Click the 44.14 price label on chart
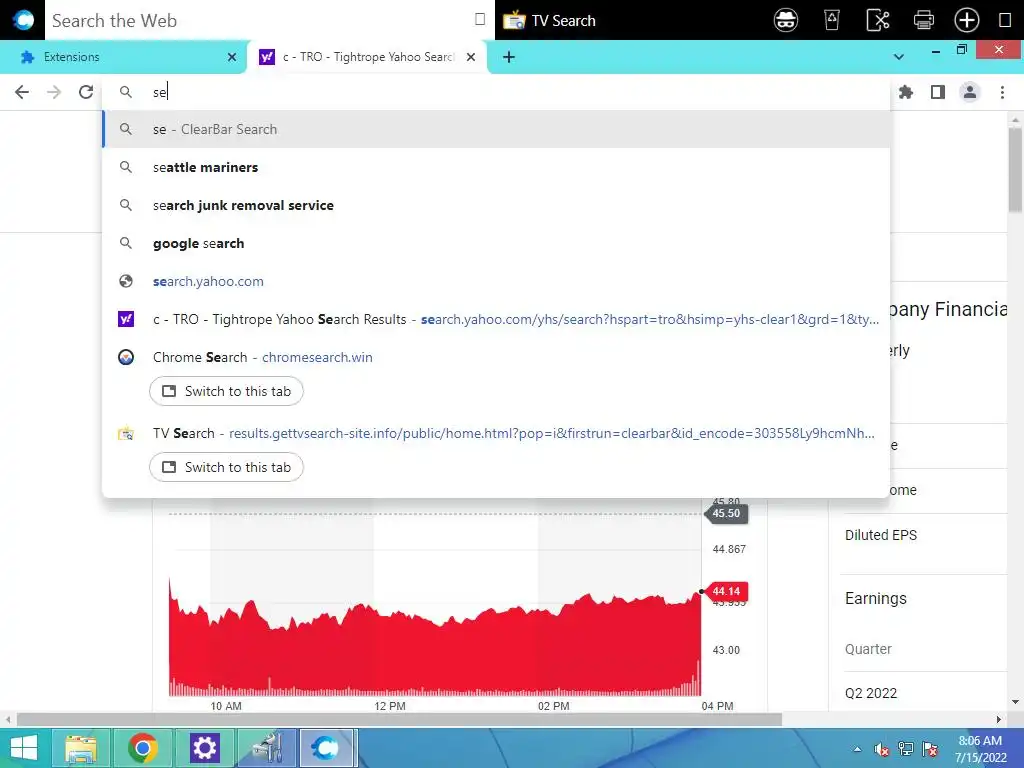 pyautogui.click(x=726, y=591)
